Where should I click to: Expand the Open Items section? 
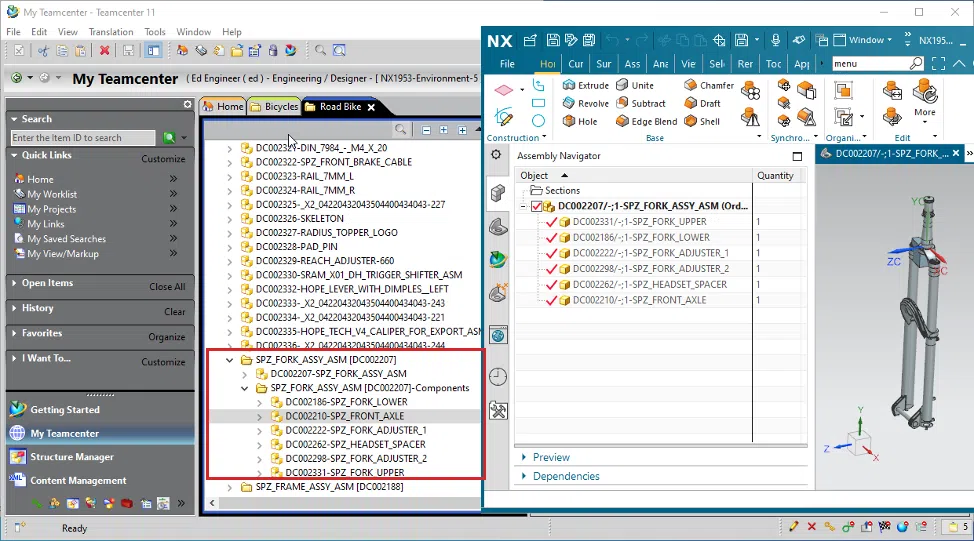click(x=14, y=283)
